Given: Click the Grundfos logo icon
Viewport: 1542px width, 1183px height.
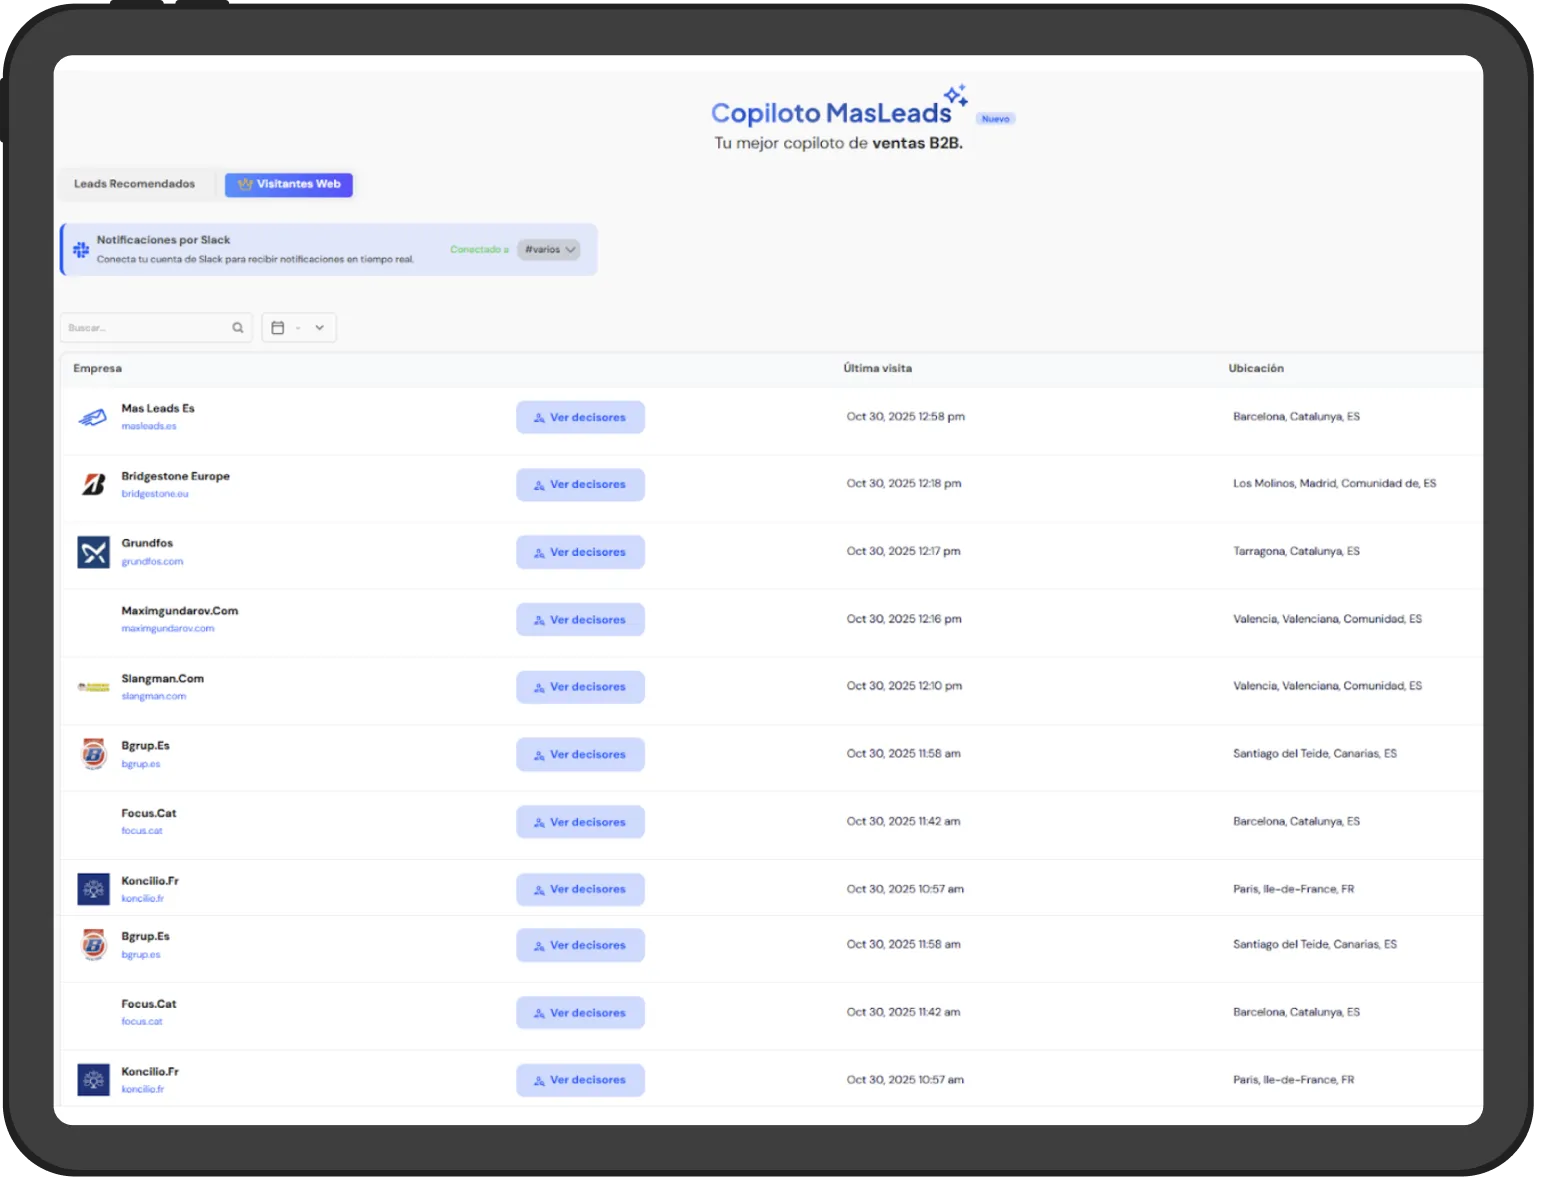Looking at the screenshot, I should coord(93,552).
